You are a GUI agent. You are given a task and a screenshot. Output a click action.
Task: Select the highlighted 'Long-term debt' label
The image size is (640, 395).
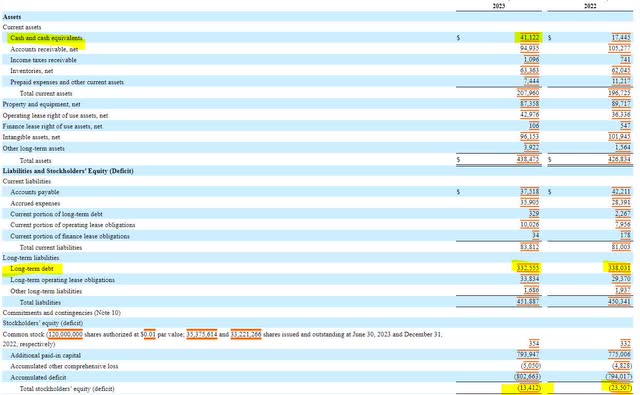32,269
